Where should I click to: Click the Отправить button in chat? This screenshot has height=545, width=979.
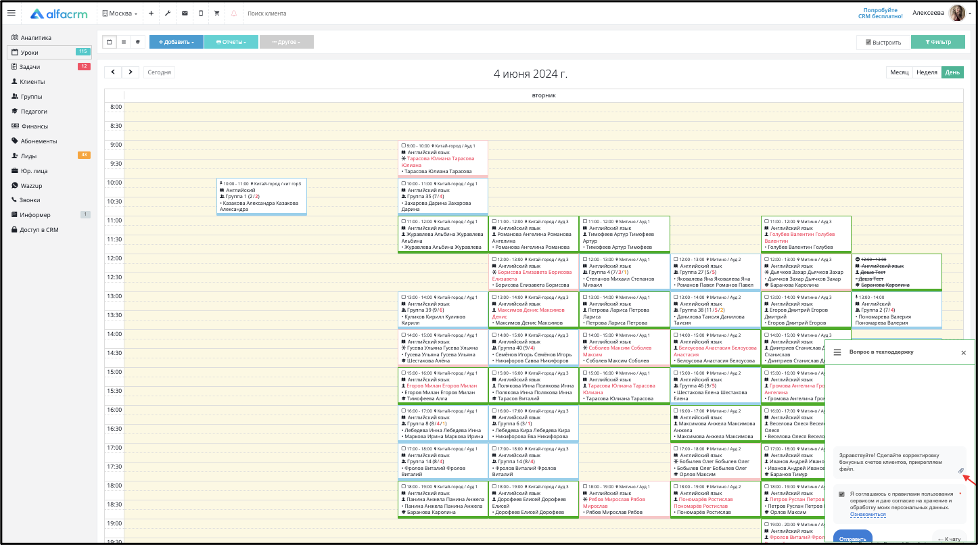[852, 538]
